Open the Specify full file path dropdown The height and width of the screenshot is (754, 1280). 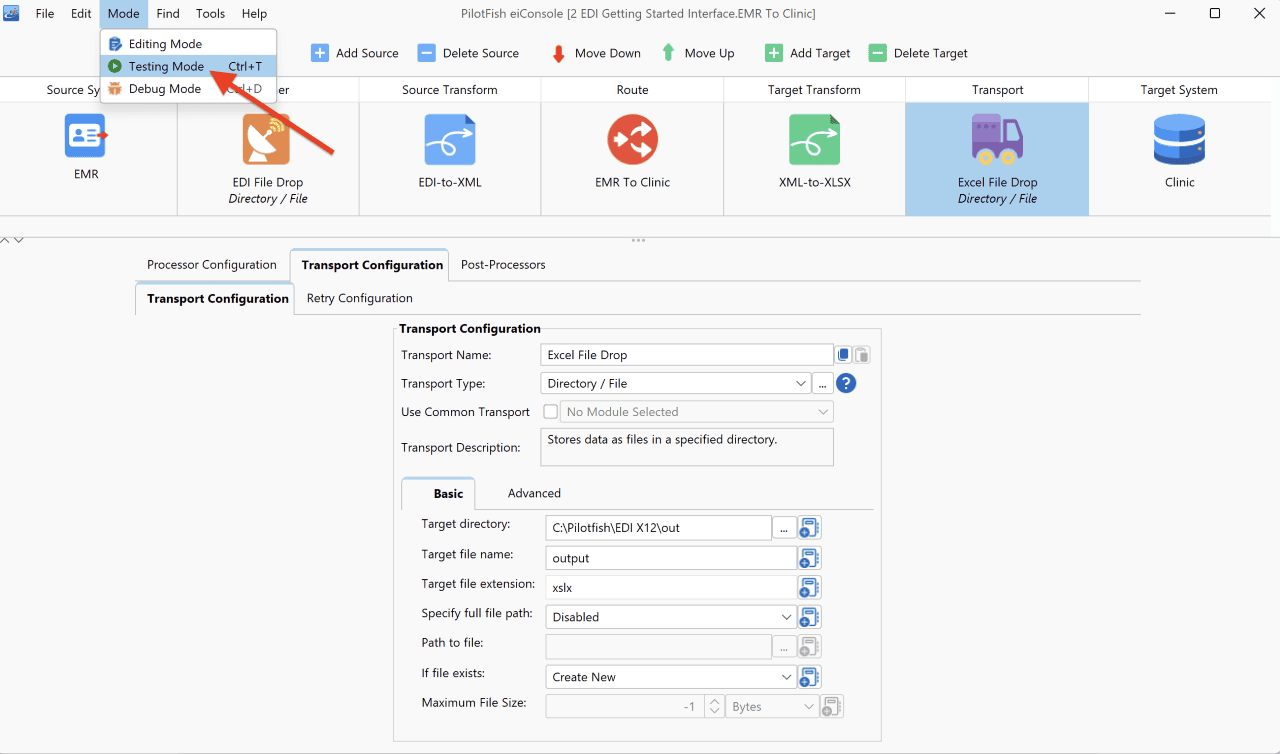pos(671,617)
